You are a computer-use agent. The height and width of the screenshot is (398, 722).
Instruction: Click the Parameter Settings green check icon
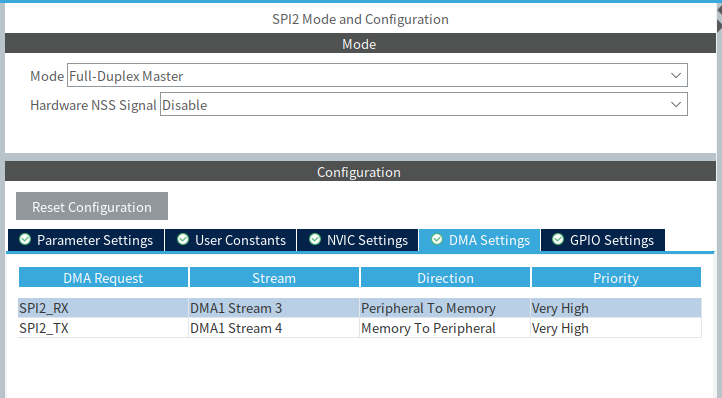(25, 240)
